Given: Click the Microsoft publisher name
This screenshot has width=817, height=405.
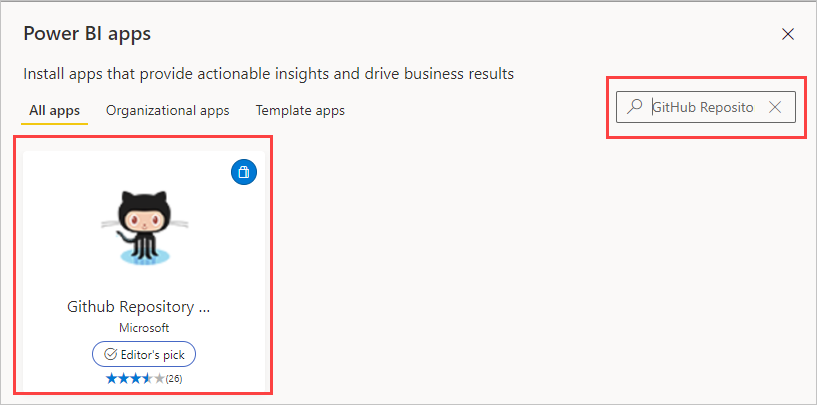Looking at the screenshot, I should pyautogui.click(x=144, y=328).
